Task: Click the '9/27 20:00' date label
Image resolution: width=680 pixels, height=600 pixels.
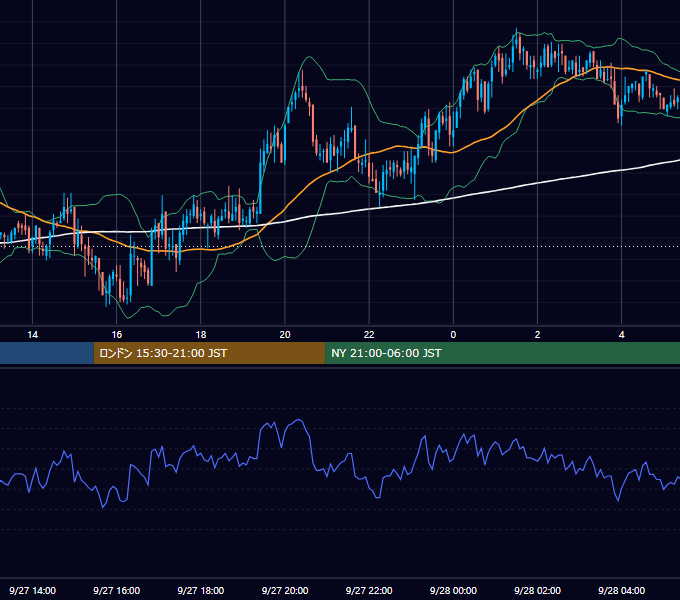Action: (x=285, y=590)
